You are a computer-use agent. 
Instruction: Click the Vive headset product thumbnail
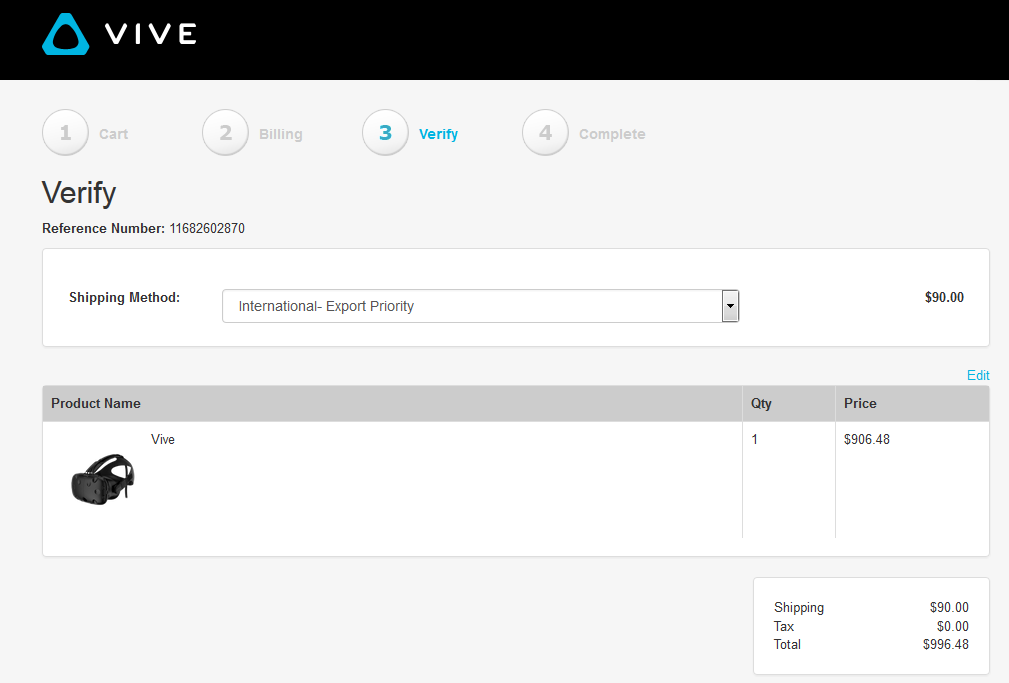pyautogui.click(x=102, y=480)
